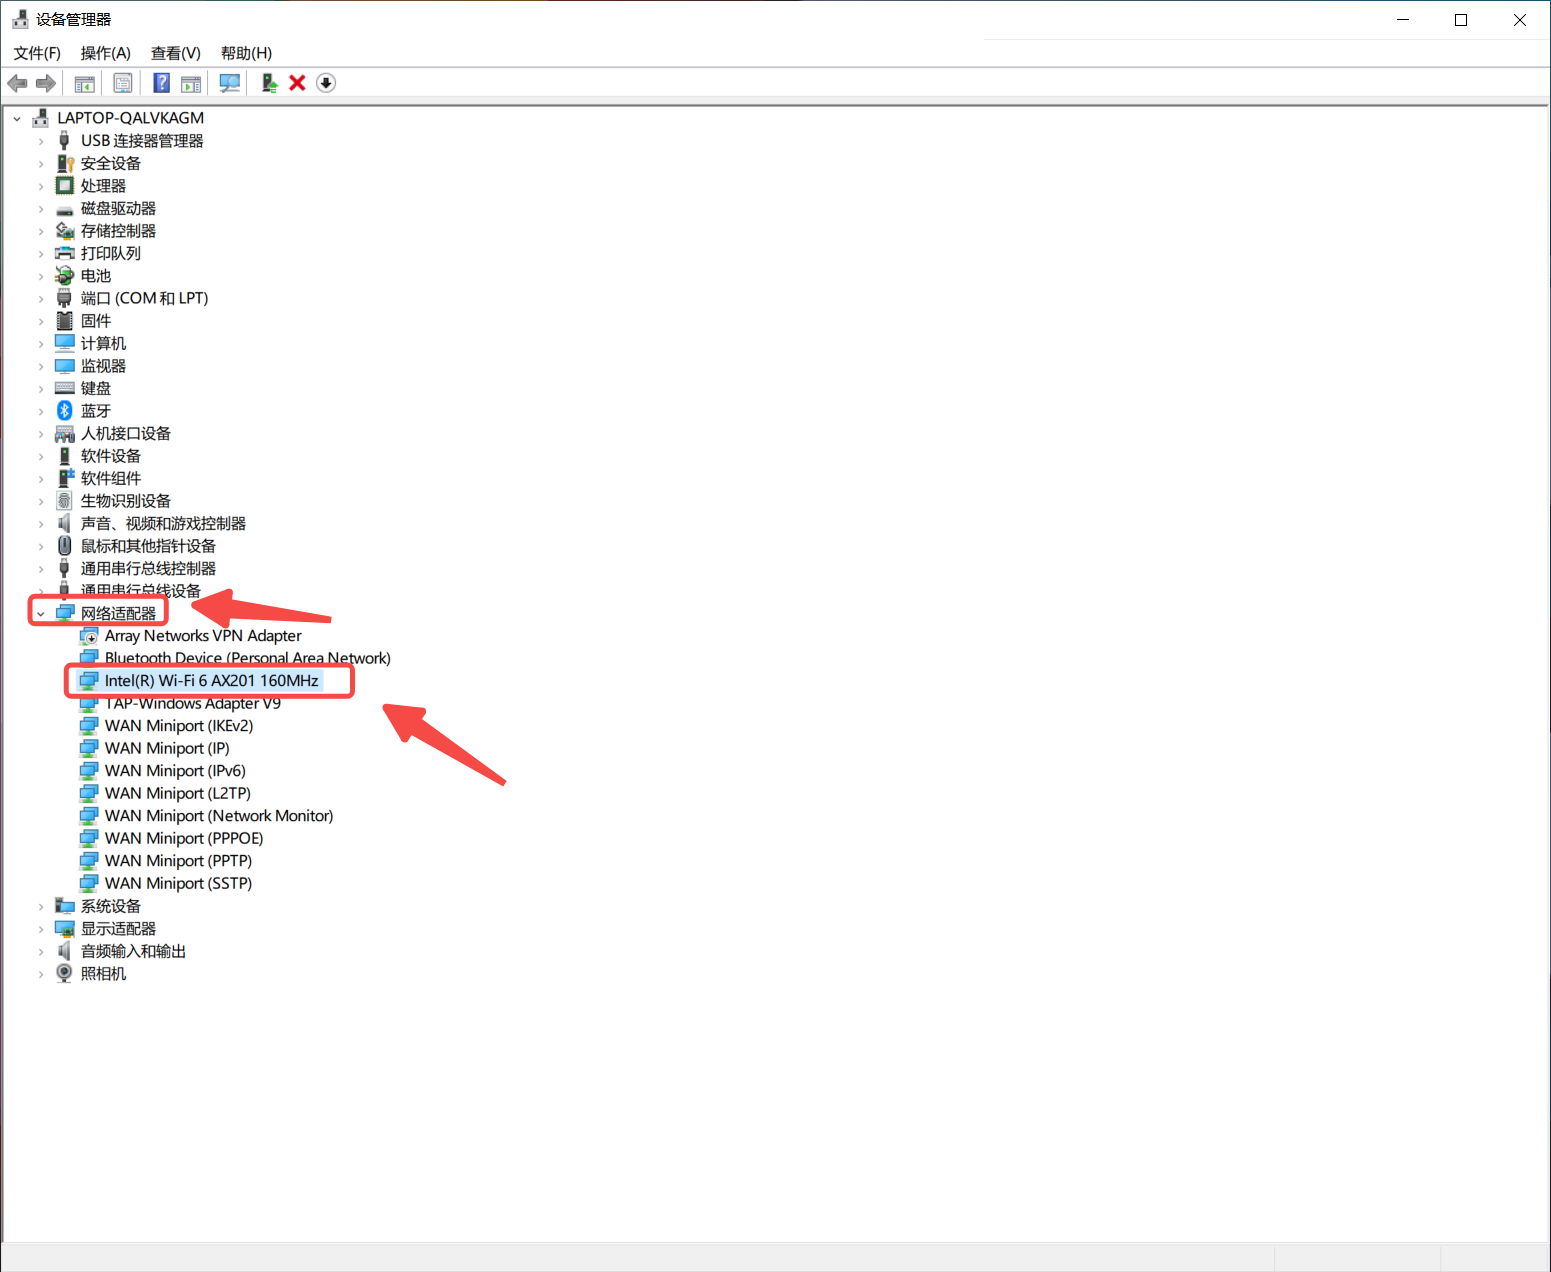Click the Back arrow toolbar button
This screenshot has height=1272, width=1551.
pyautogui.click(x=17, y=83)
